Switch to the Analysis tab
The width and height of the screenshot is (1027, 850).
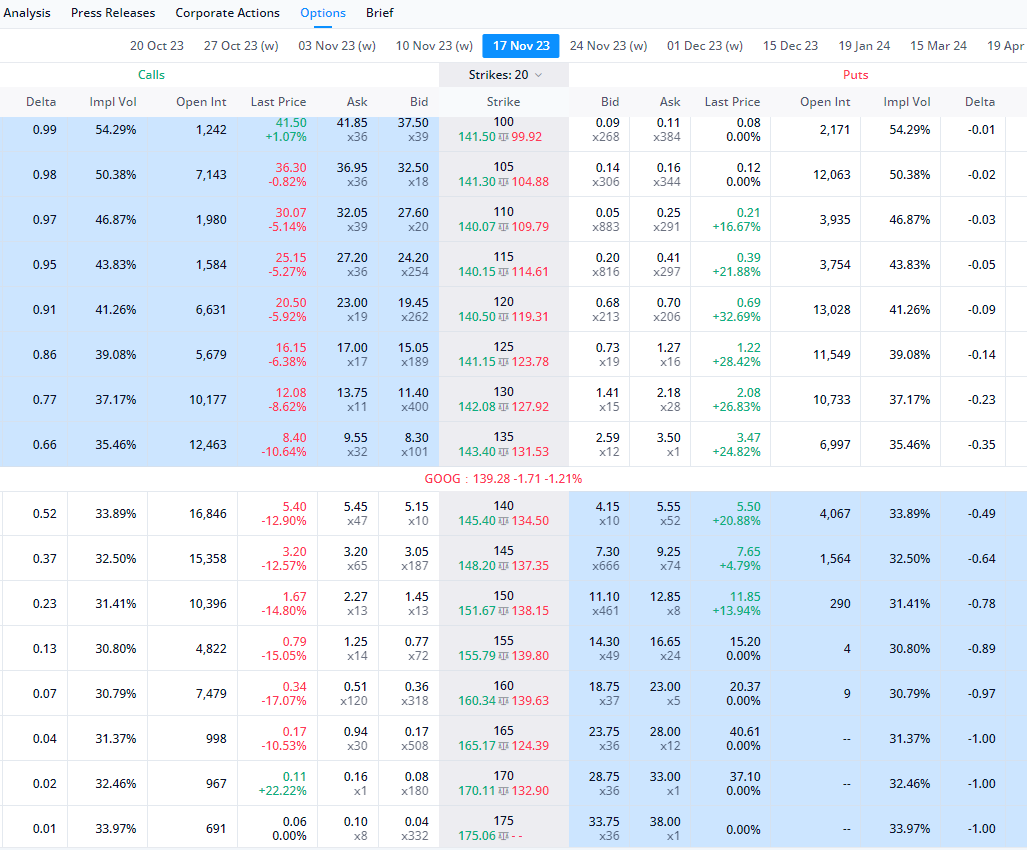[26, 13]
